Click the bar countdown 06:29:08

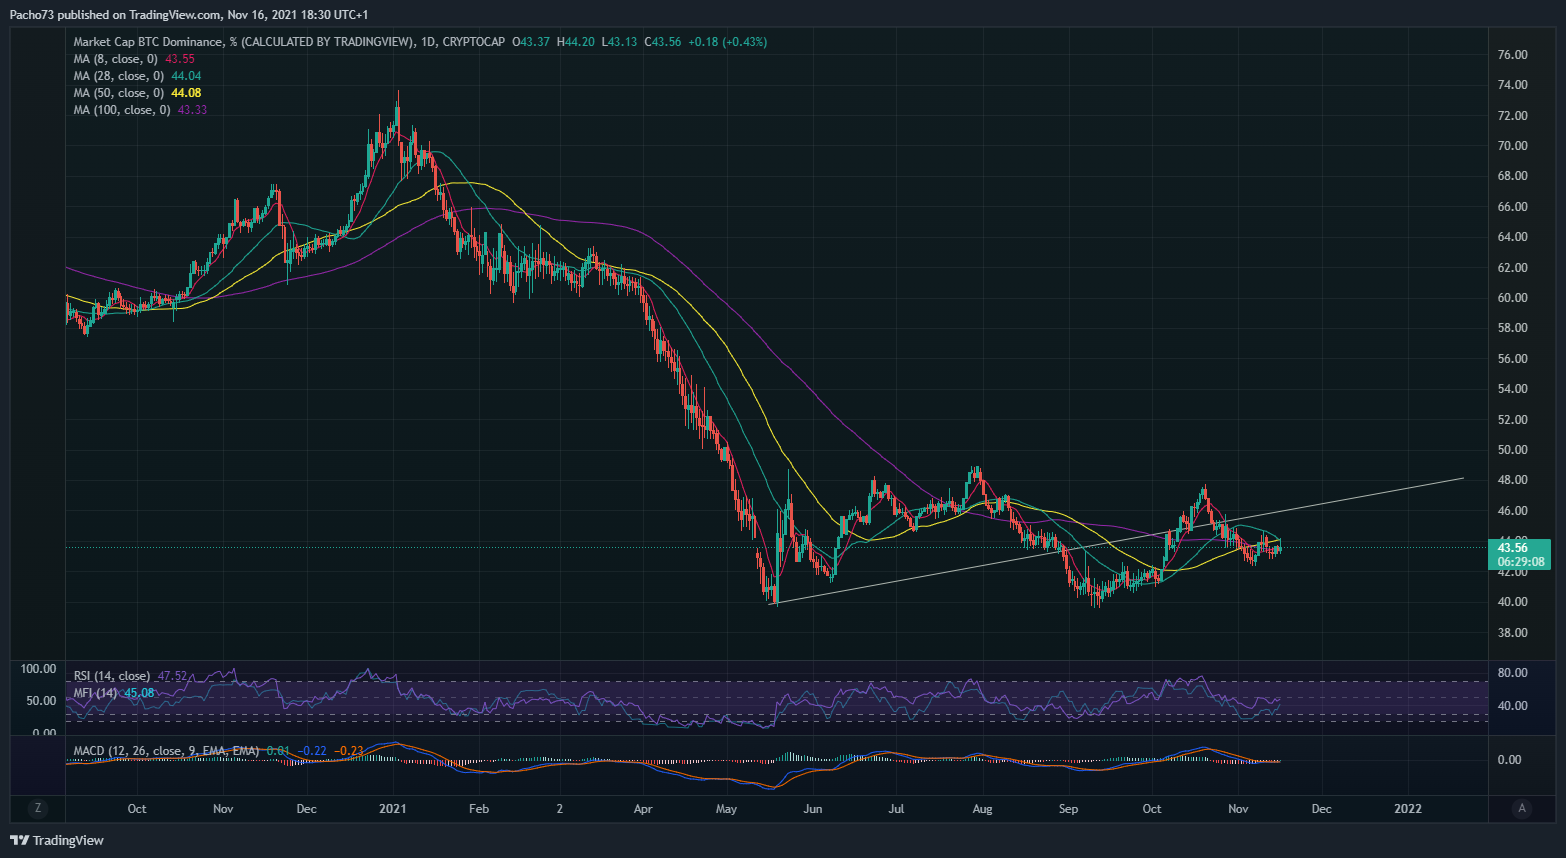(x=1520, y=561)
